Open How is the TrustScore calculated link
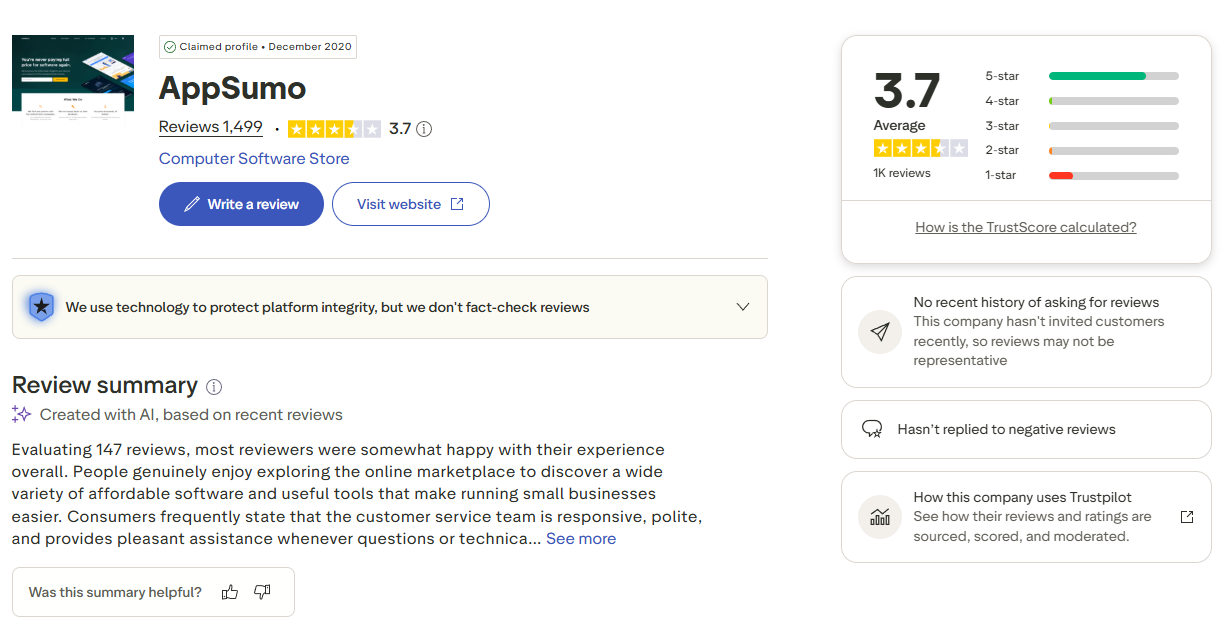 (x=1026, y=228)
